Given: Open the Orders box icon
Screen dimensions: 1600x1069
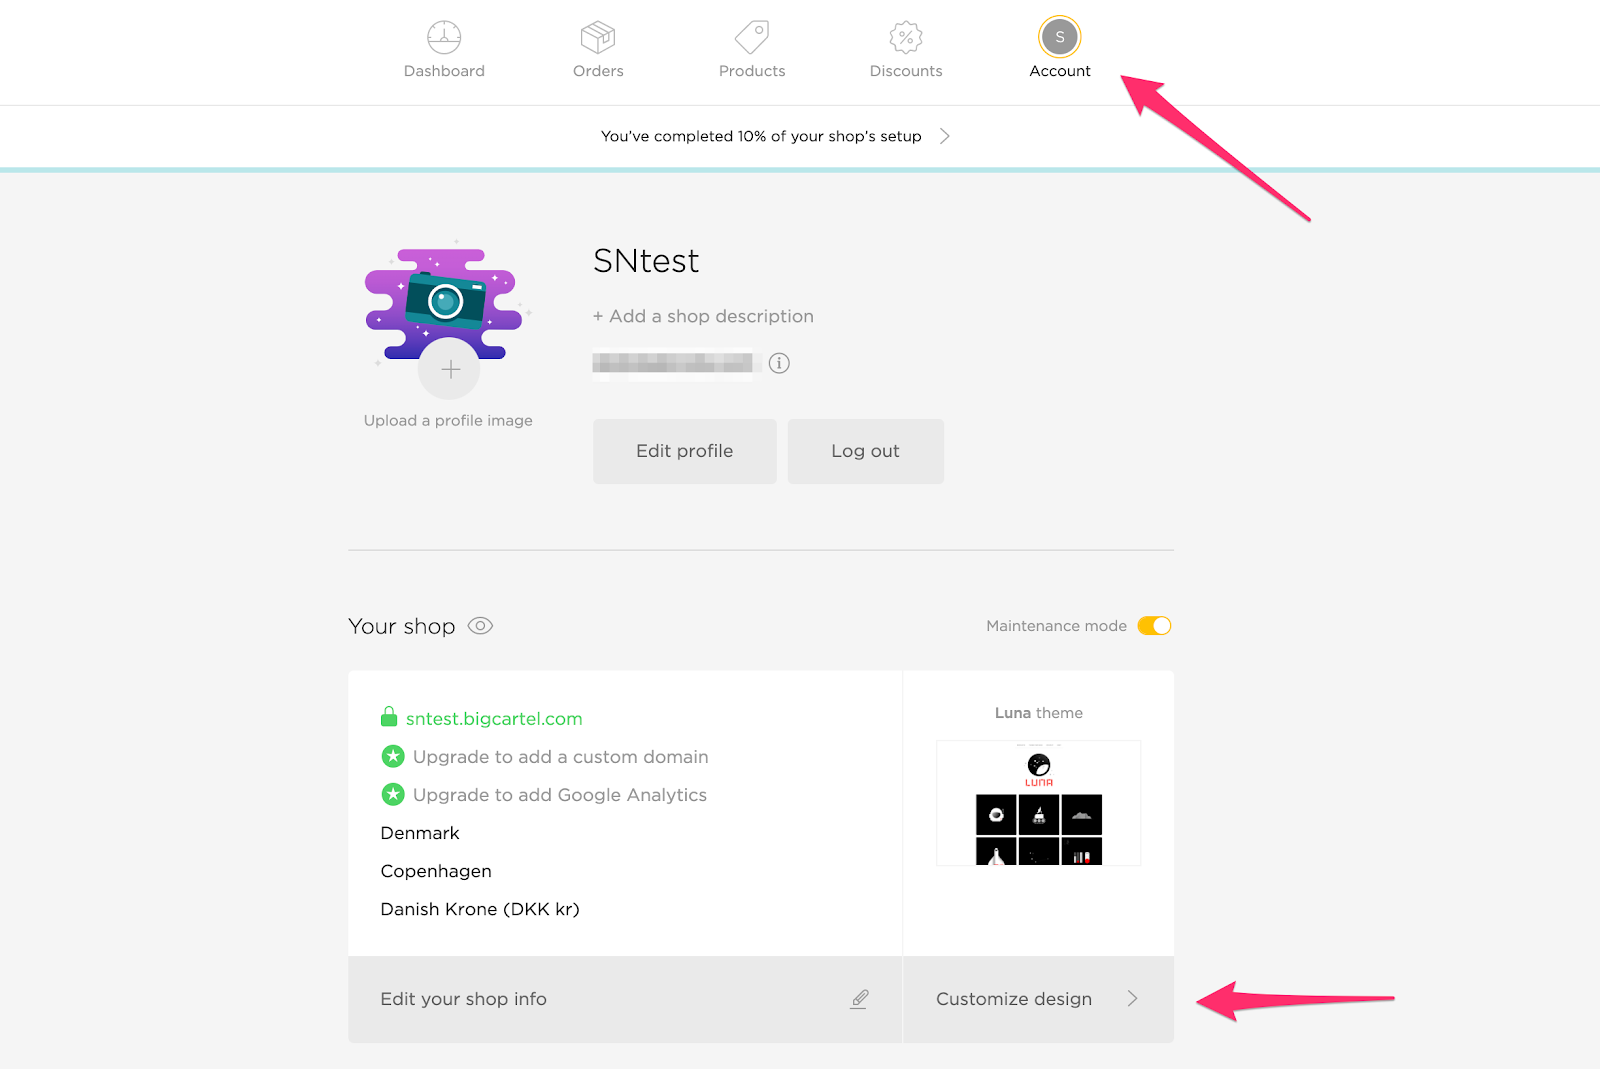Looking at the screenshot, I should [x=598, y=37].
